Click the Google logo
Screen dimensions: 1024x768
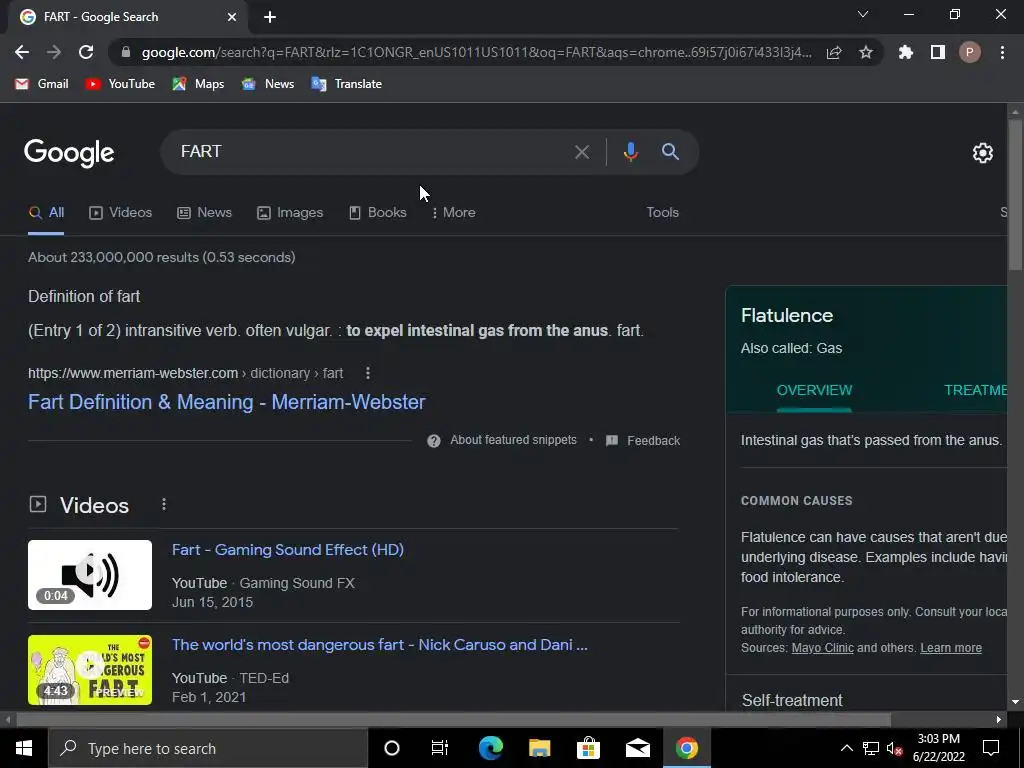(x=69, y=153)
